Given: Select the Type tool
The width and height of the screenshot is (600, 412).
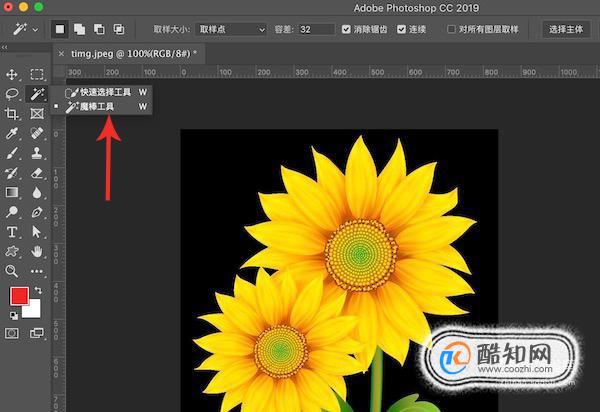Looking at the screenshot, I should [x=12, y=232].
